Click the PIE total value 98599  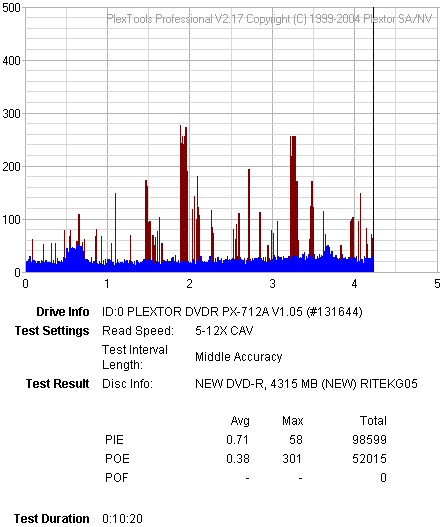tap(369, 440)
